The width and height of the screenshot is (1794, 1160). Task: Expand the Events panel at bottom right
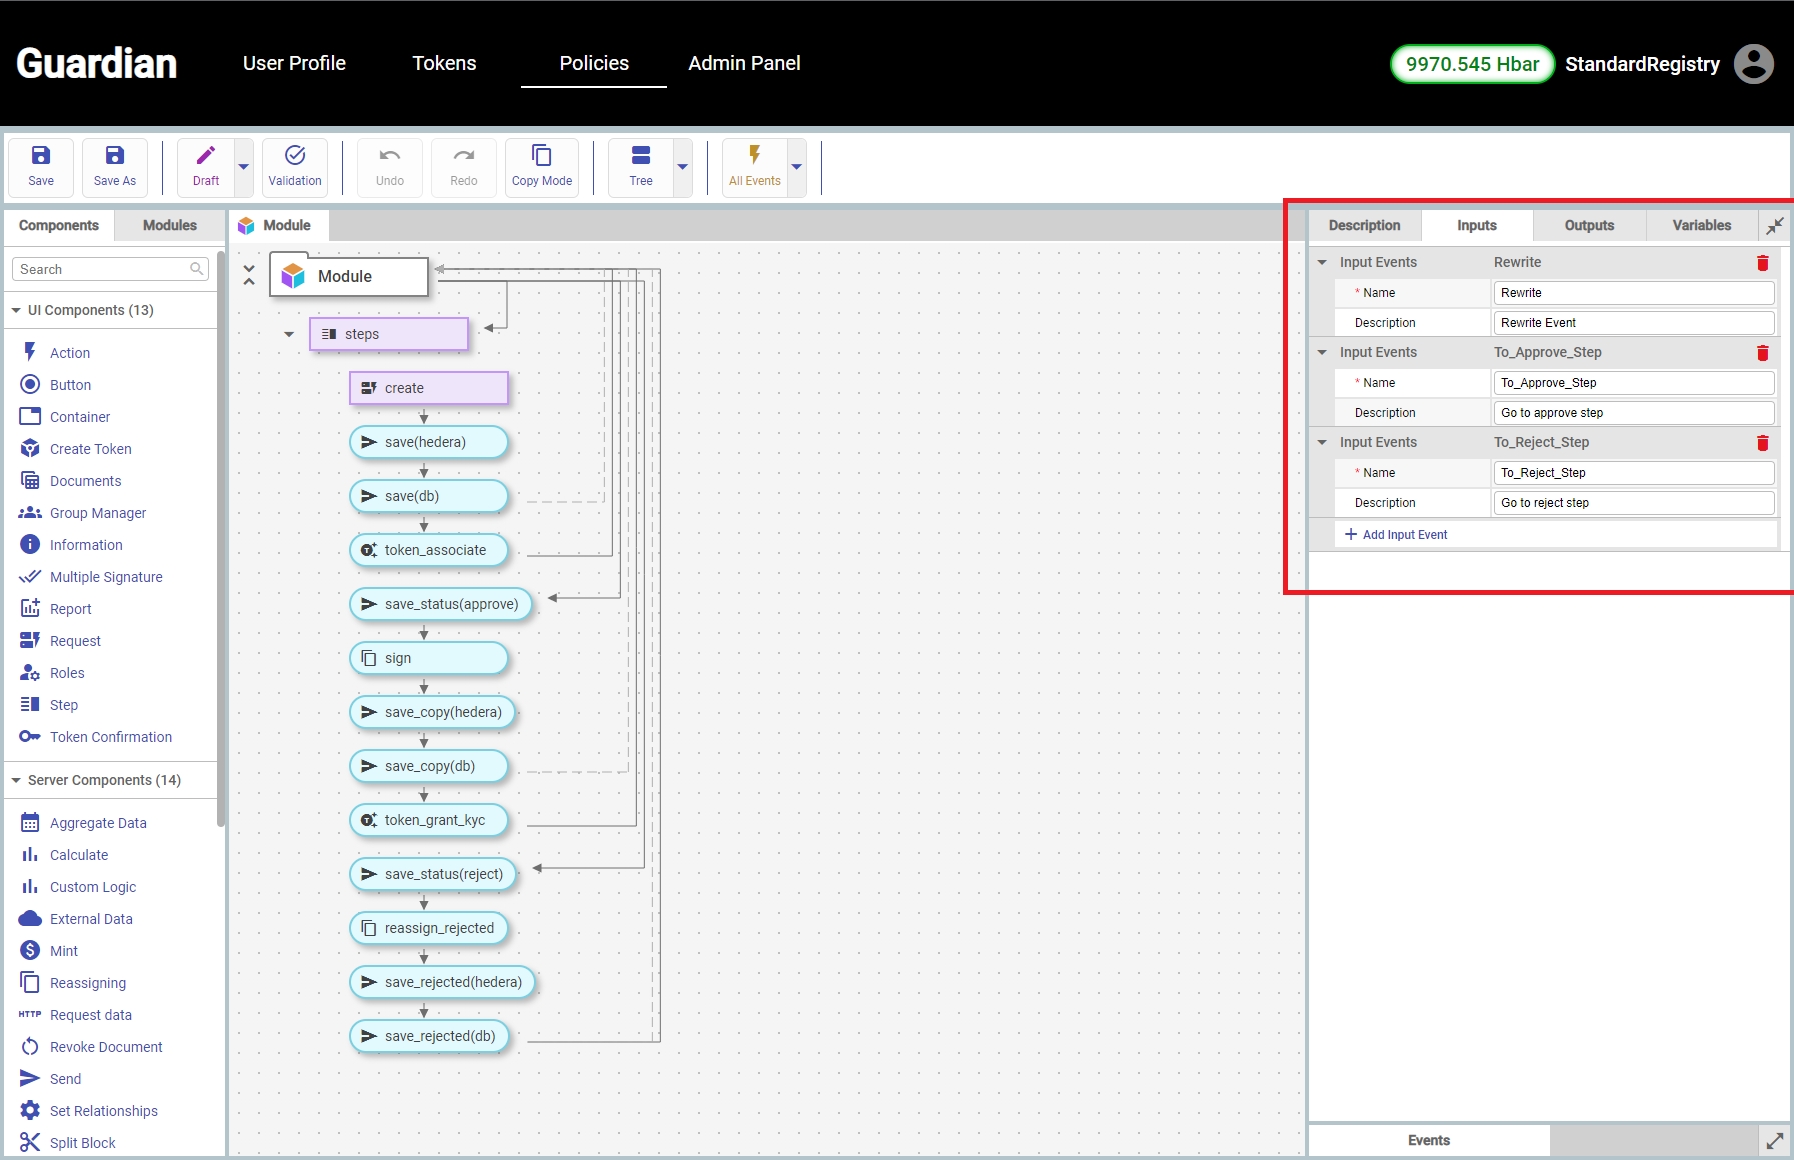click(1774, 1141)
